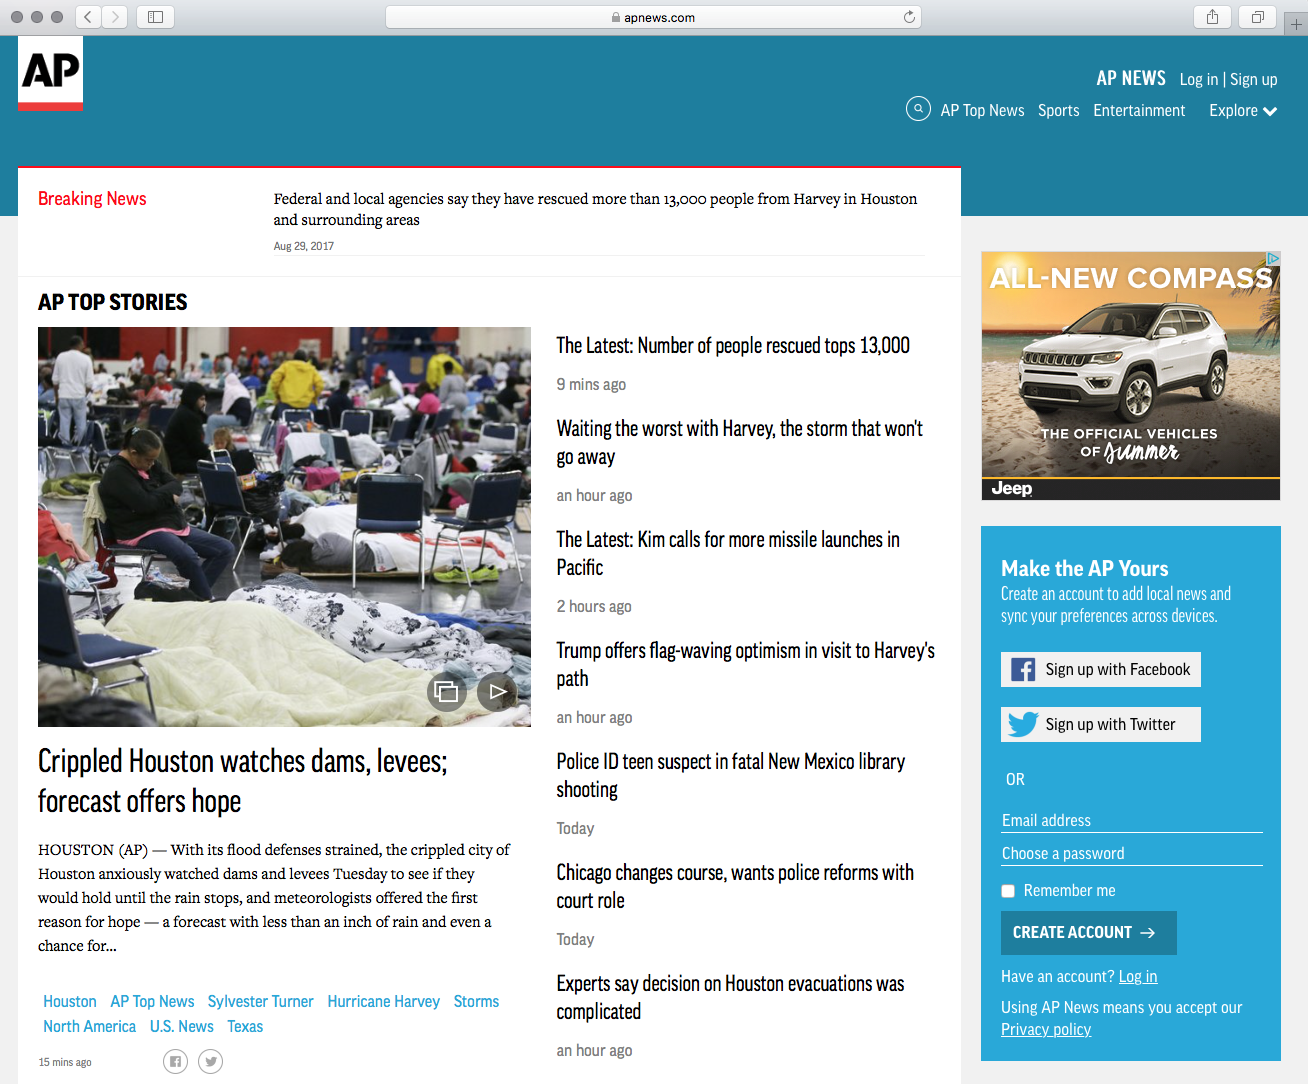Open 'Number of people rescued tops 13,000' story
Viewport: 1308px width, 1084px height.
click(x=733, y=346)
